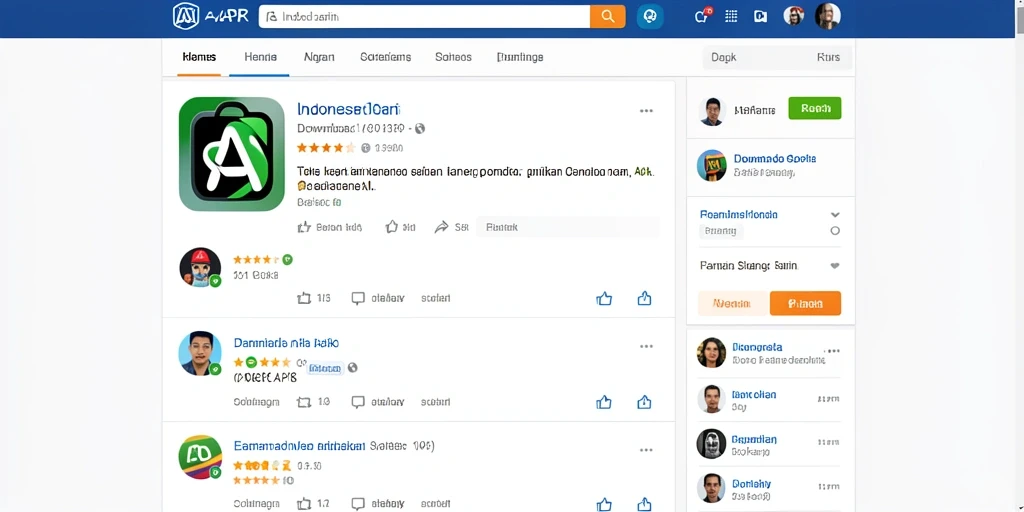The image size is (1024, 512).
Task: Click the star rating in Damniarle mila Ralio post
Action: pyautogui.click(x=263, y=362)
